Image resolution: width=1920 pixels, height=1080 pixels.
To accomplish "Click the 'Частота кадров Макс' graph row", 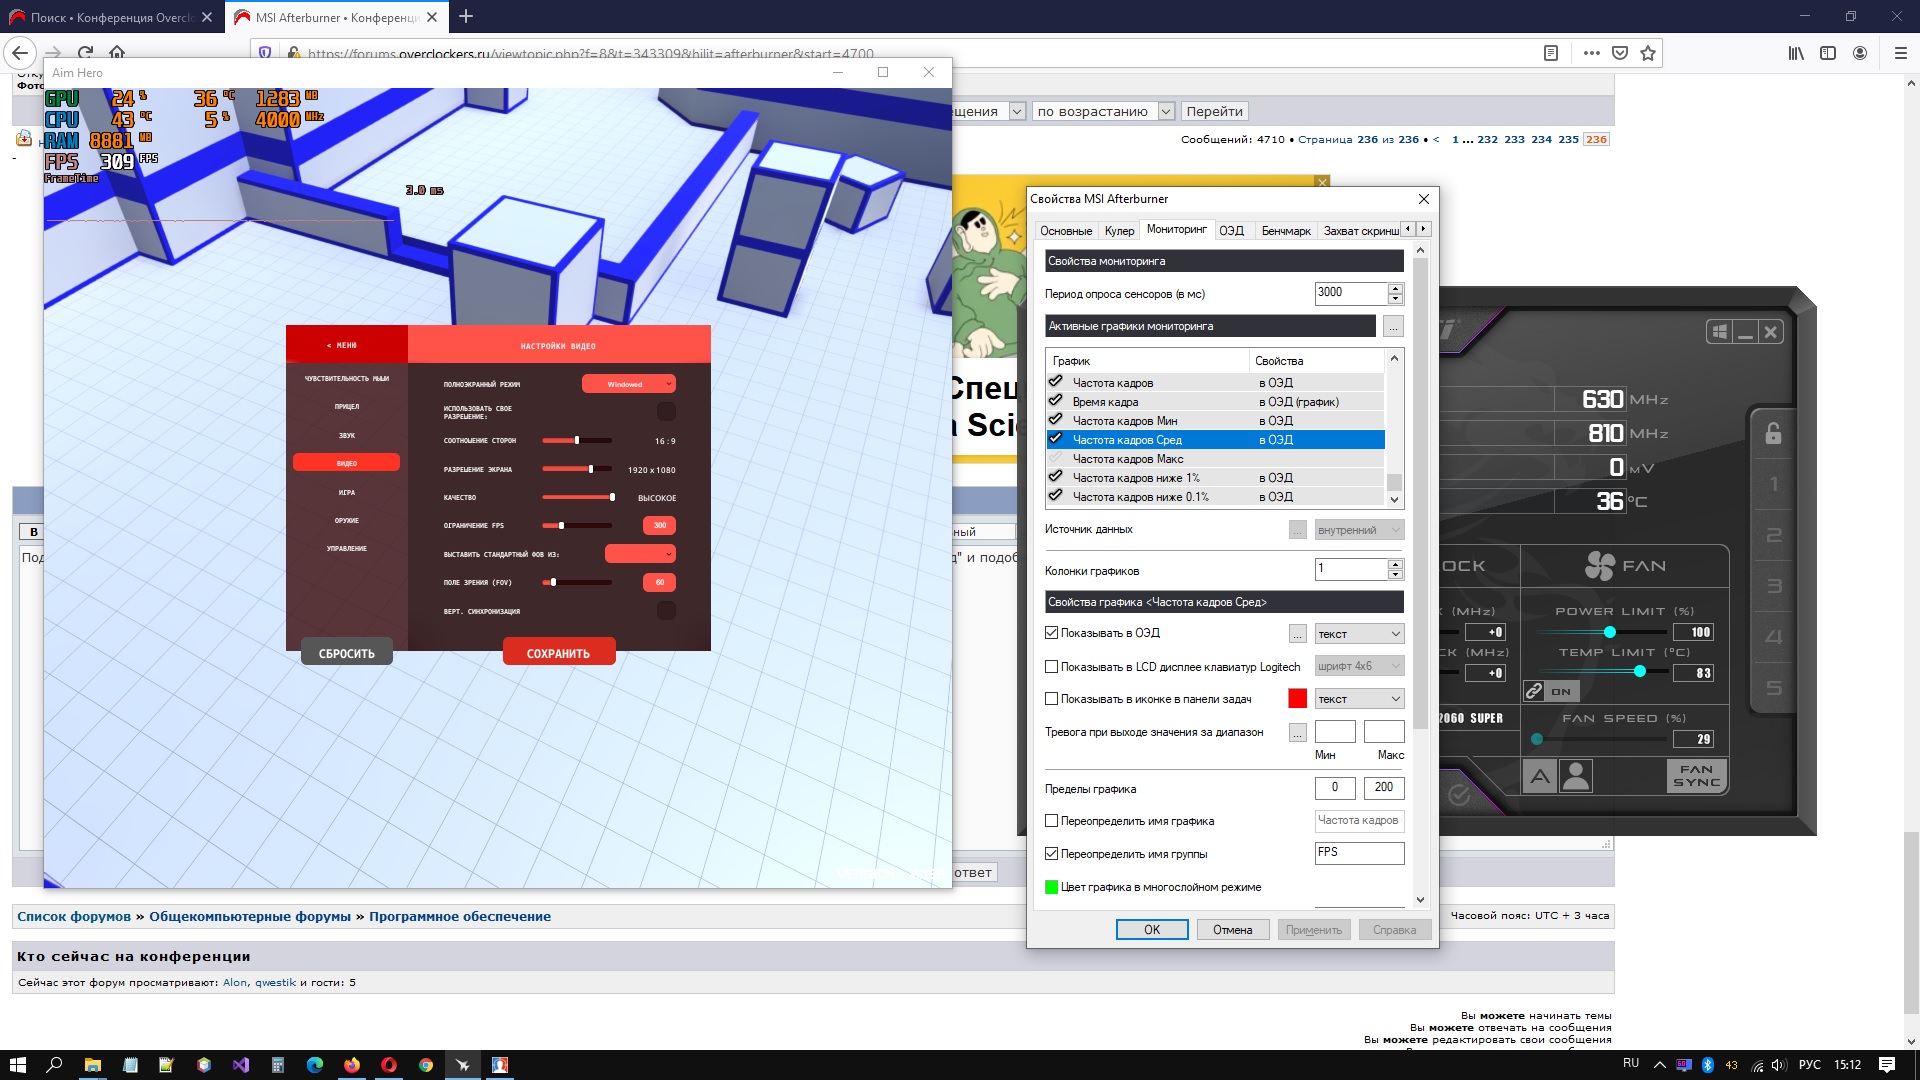I will 1127,459.
